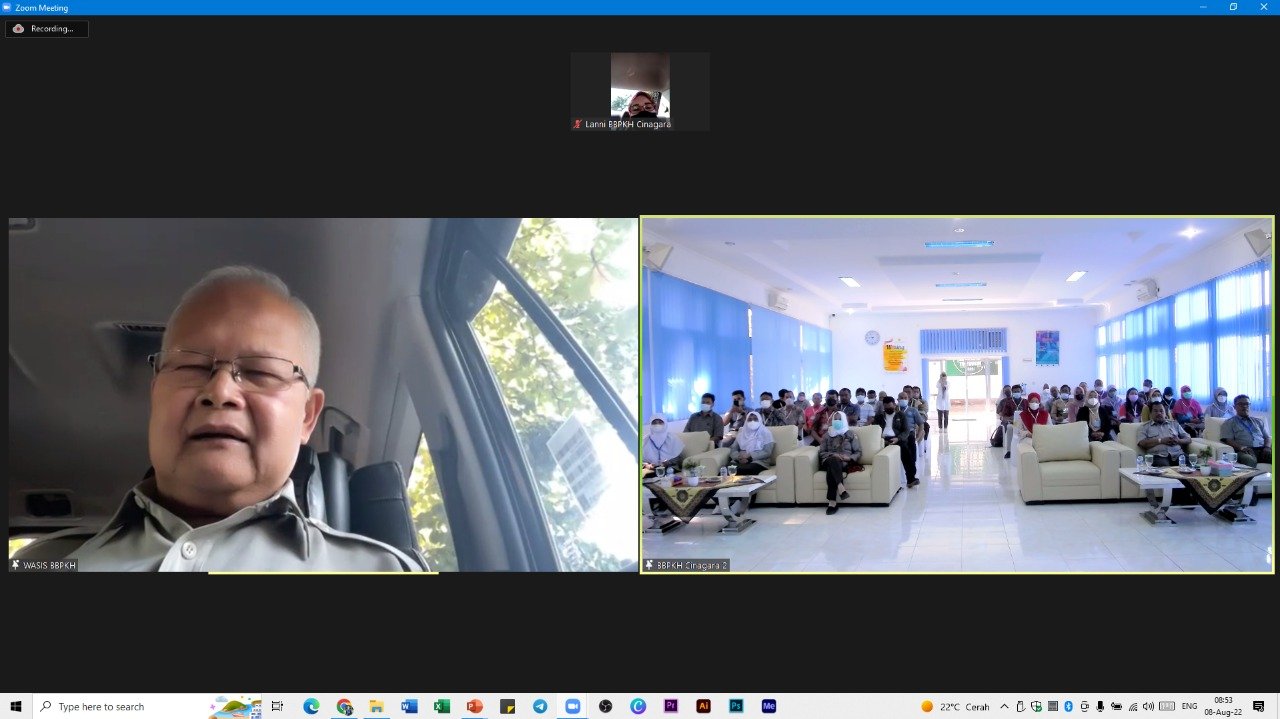Select BBPKH Cinagara 2 video tile

[x=957, y=395]
